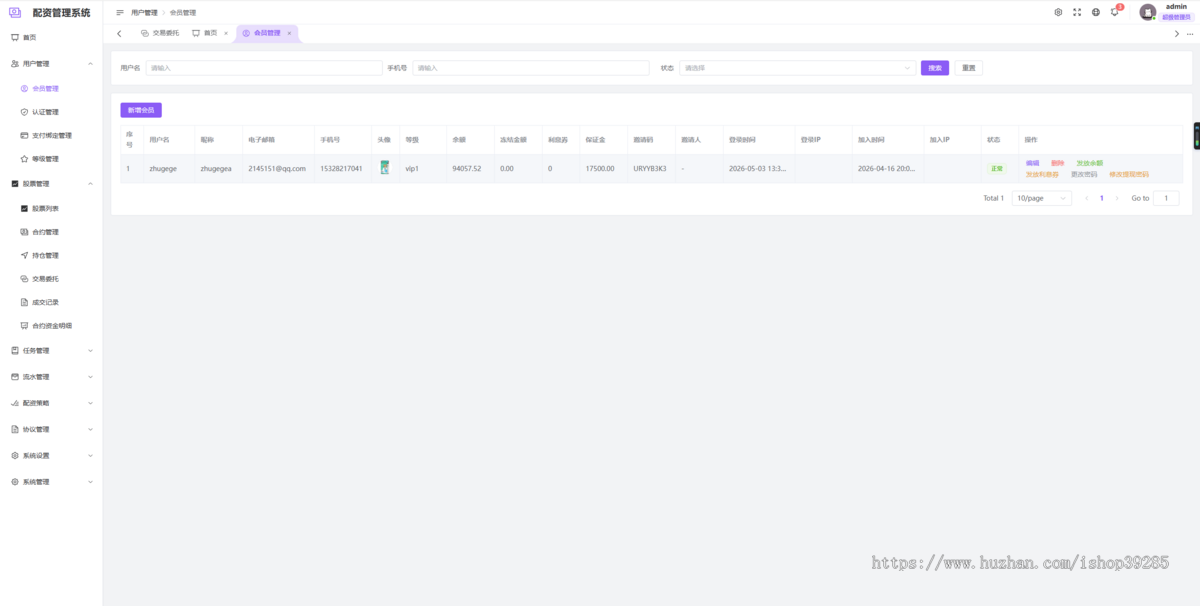The image size is (1200, 606).
Task: Open 等级管理 in the sidebar
Action: click(x=45, y=159)
